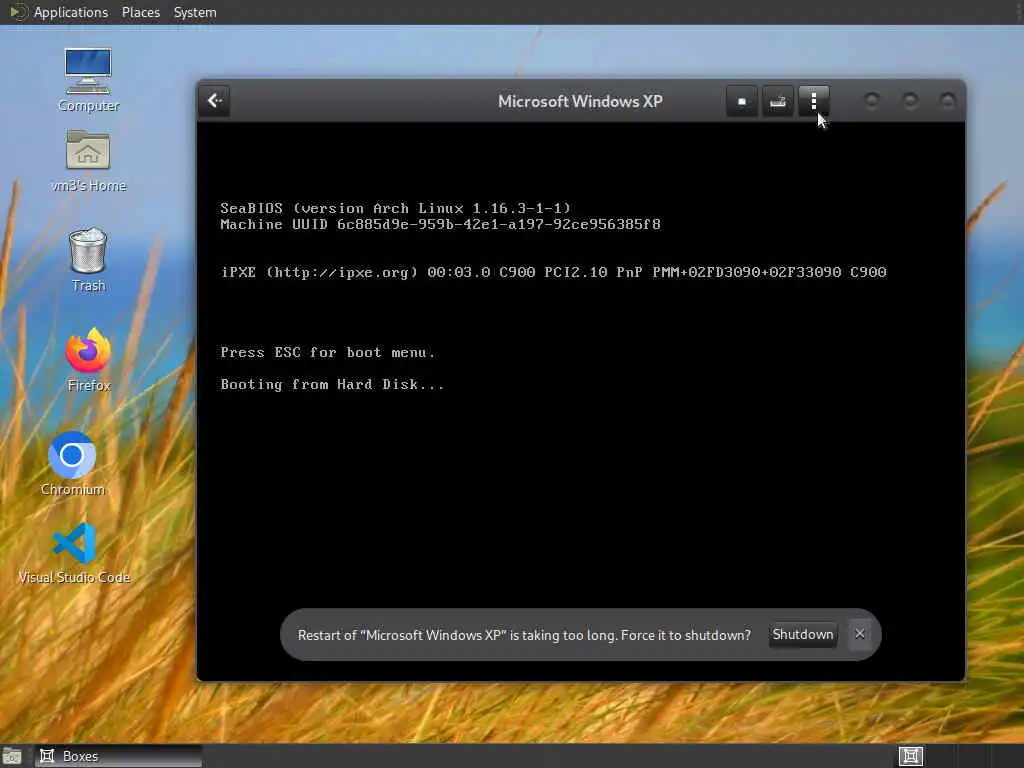The height and width of the screenshot is (768, 1024).
Task: Click the Microsoft Windows XP window title
Action: pyautogui.click(x=580, y=101)
